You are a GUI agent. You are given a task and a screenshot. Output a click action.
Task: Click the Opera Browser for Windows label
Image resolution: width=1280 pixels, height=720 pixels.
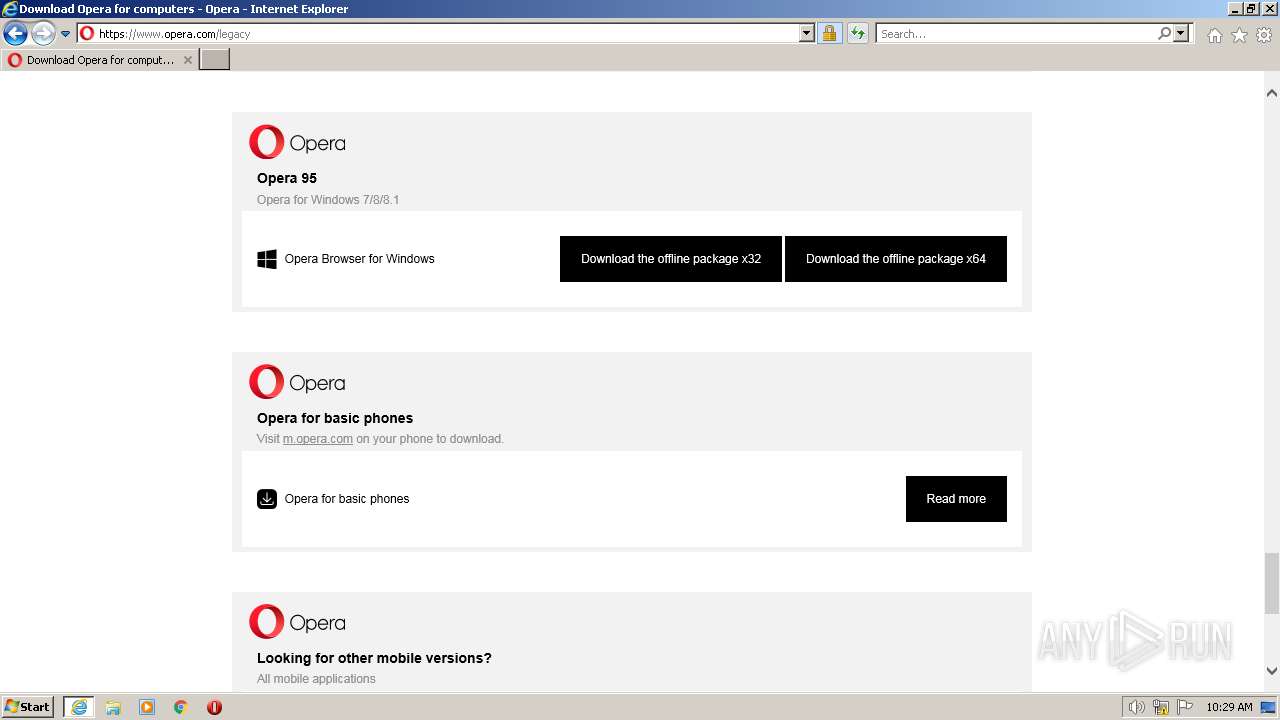360,259
